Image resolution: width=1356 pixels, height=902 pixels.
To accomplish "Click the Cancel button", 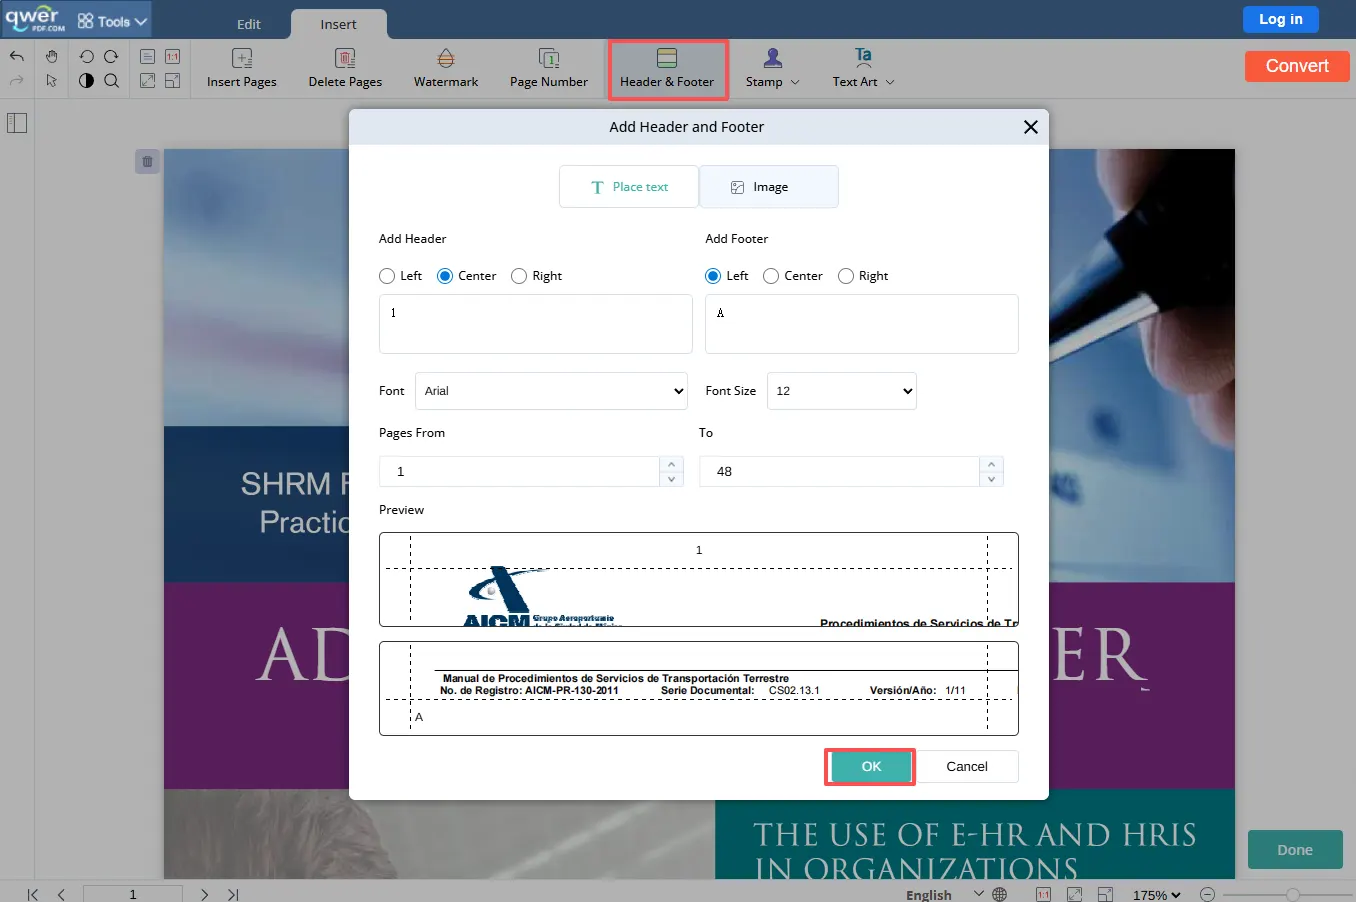I will [967, 767].
